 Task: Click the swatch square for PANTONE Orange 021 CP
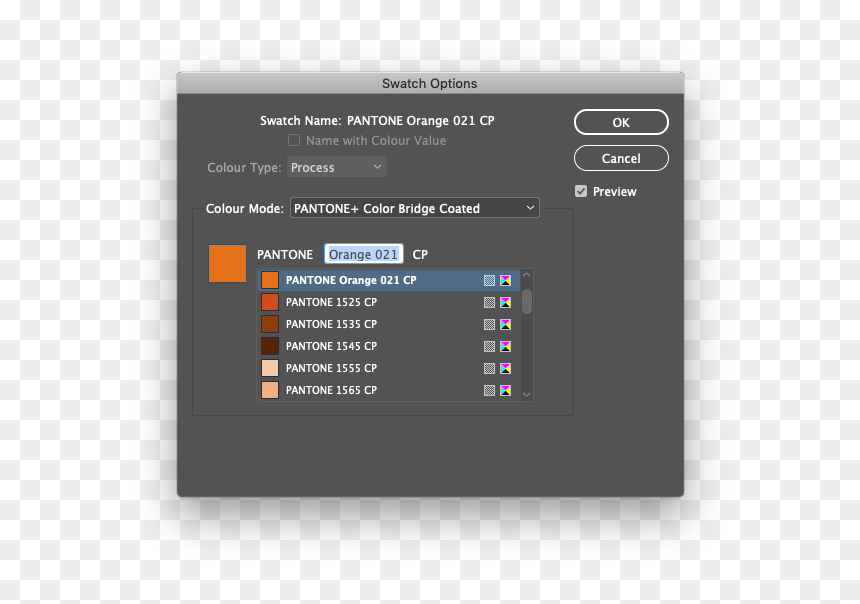point(270,280)
